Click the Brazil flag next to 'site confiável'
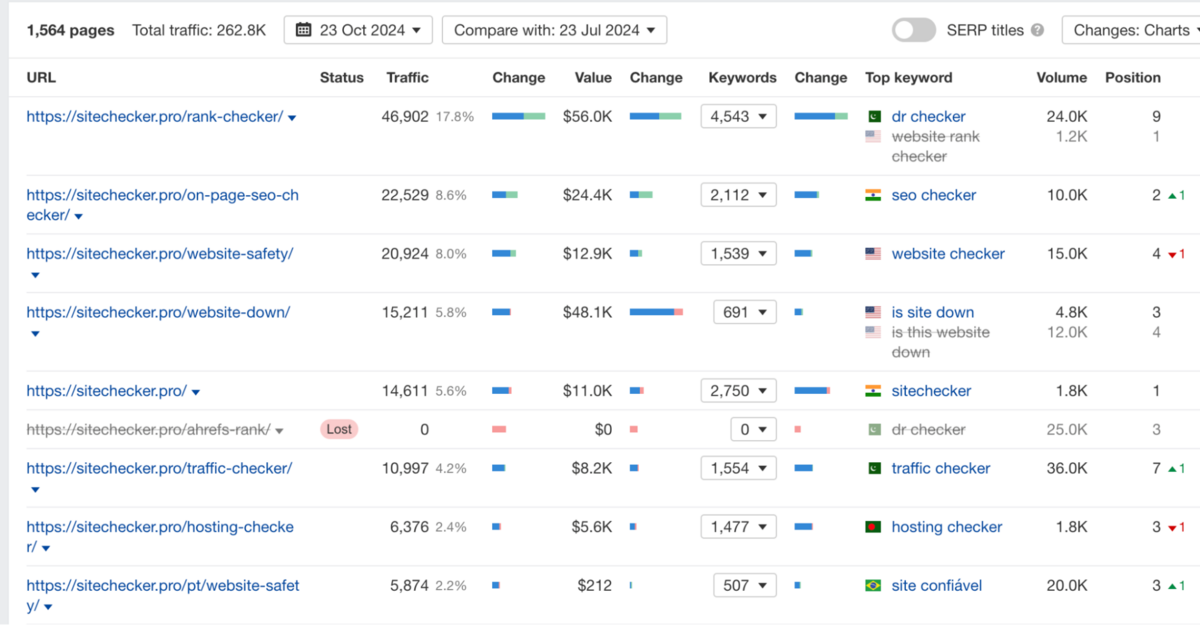 [873, 586]
